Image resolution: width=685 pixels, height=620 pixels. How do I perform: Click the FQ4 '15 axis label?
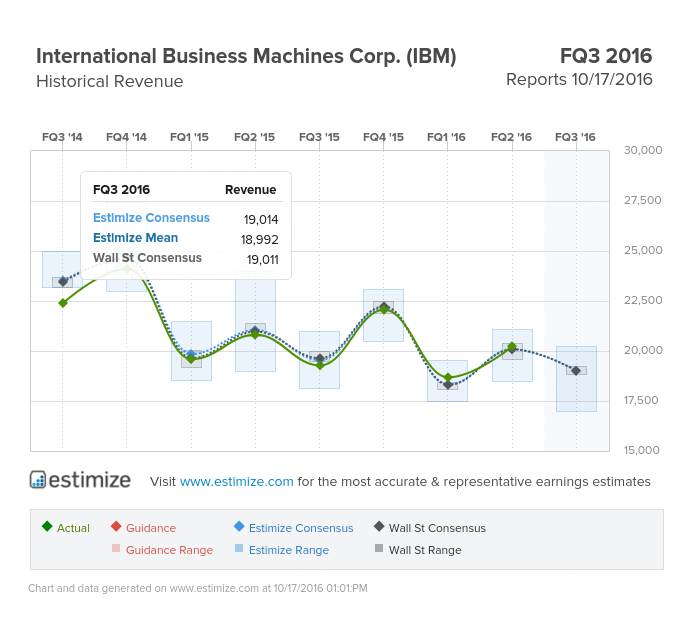[383, 137]
